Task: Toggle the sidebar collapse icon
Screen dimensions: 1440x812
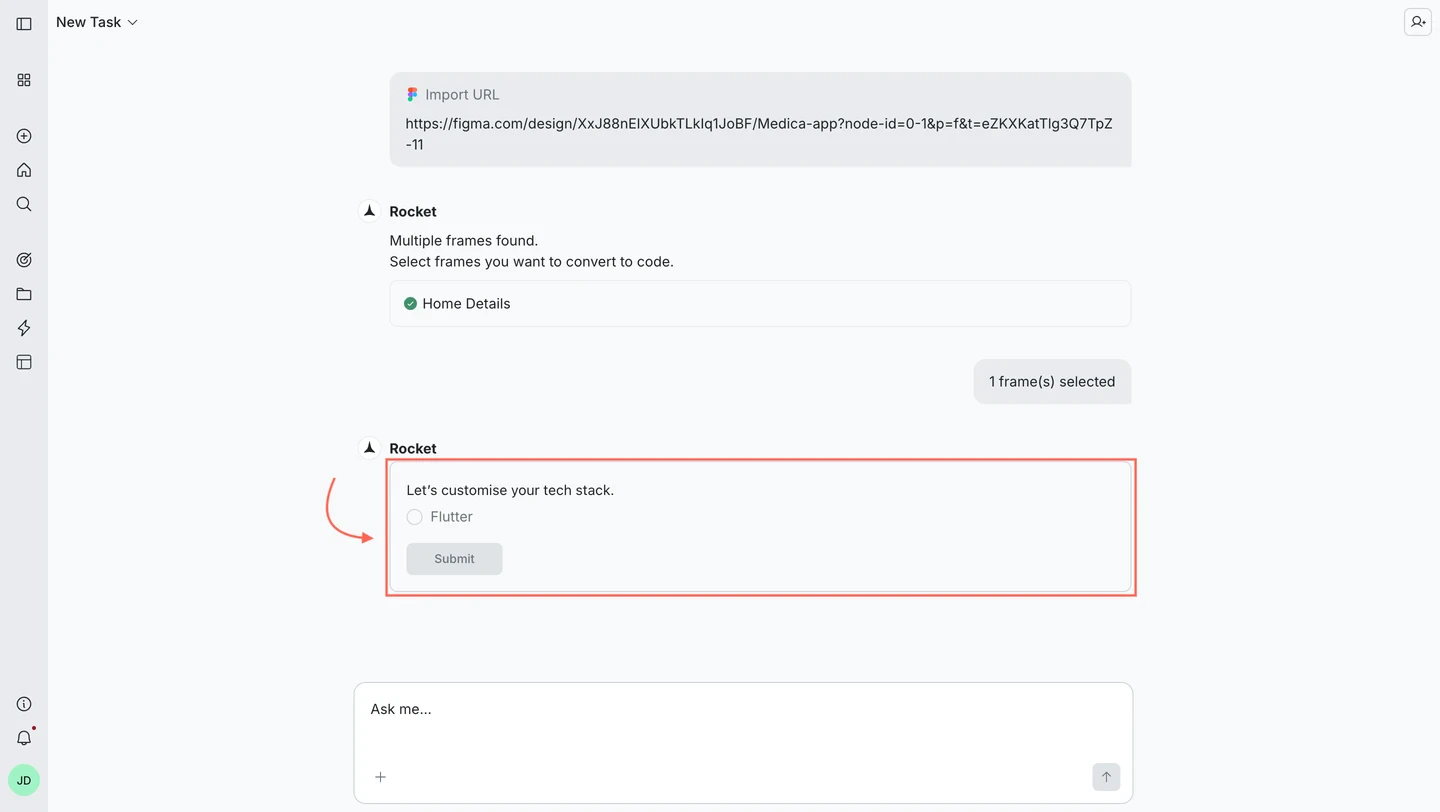Action: tap(24, 23)
